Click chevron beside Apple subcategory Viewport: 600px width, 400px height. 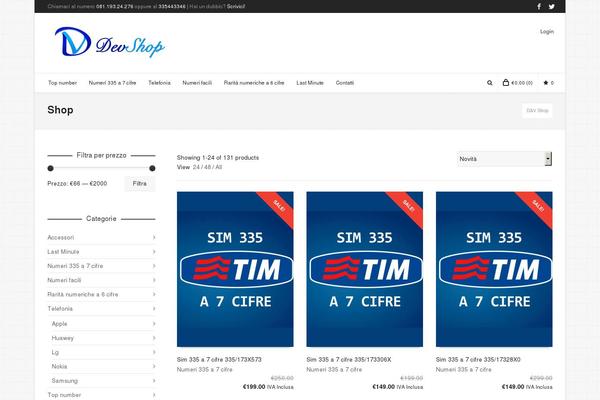pyautogui.click(x=154, y=324)
